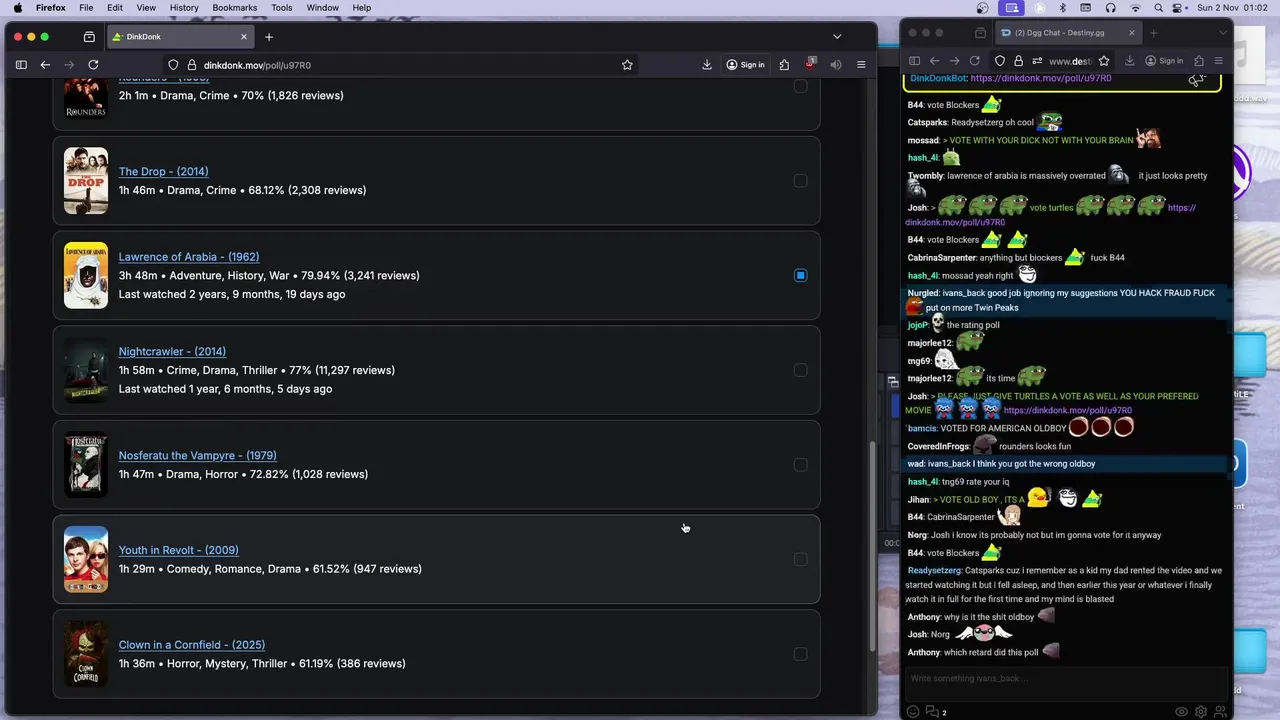1280x720 pixels.
Task: Open Spotlight search in the menu bar
Action: pos(1158,8)
